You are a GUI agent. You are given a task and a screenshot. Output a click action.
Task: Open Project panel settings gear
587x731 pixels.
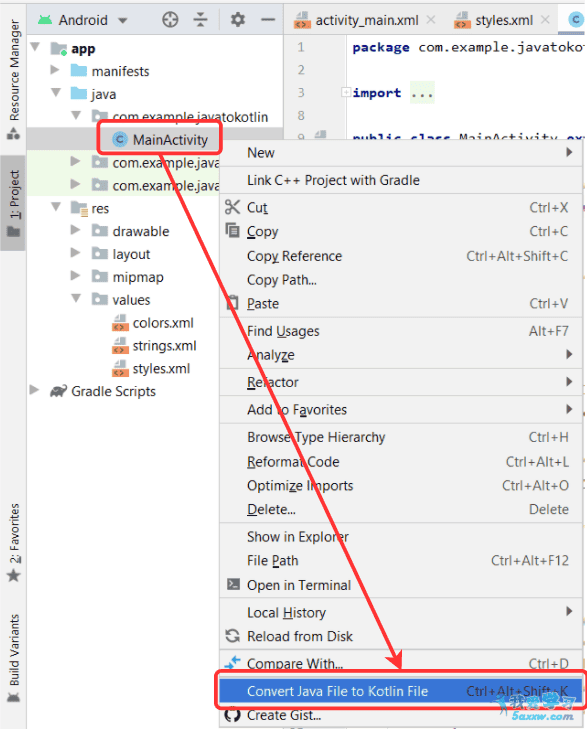(x=238, y=20)
